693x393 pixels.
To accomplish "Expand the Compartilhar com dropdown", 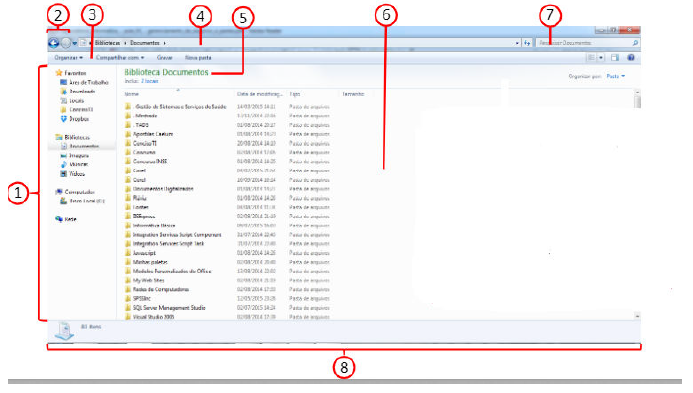I will tap(120, 57).
